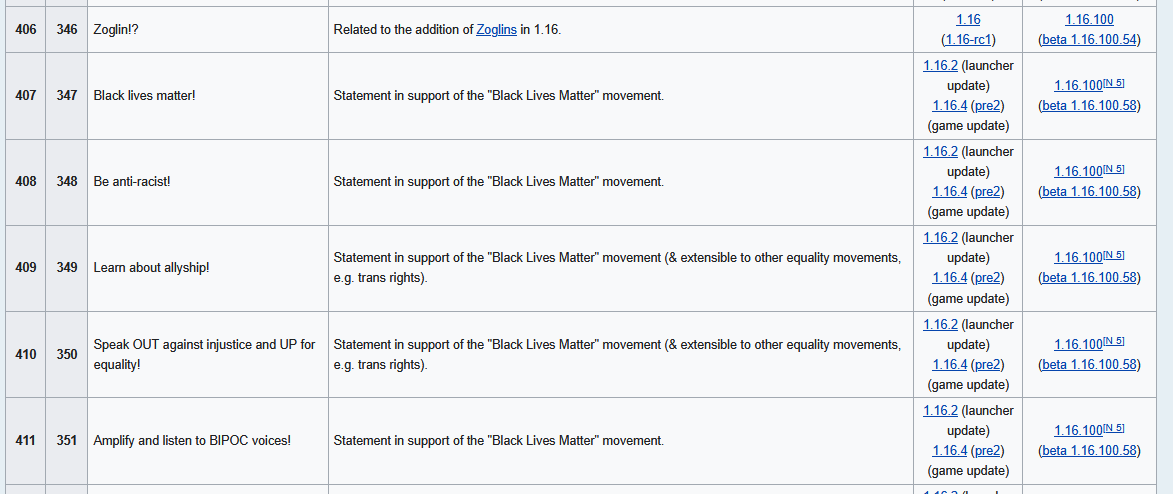Open pre2 link in Learn about allyship! row
The height and width of the screenshot is (494, 1173).
click(987, 278)
